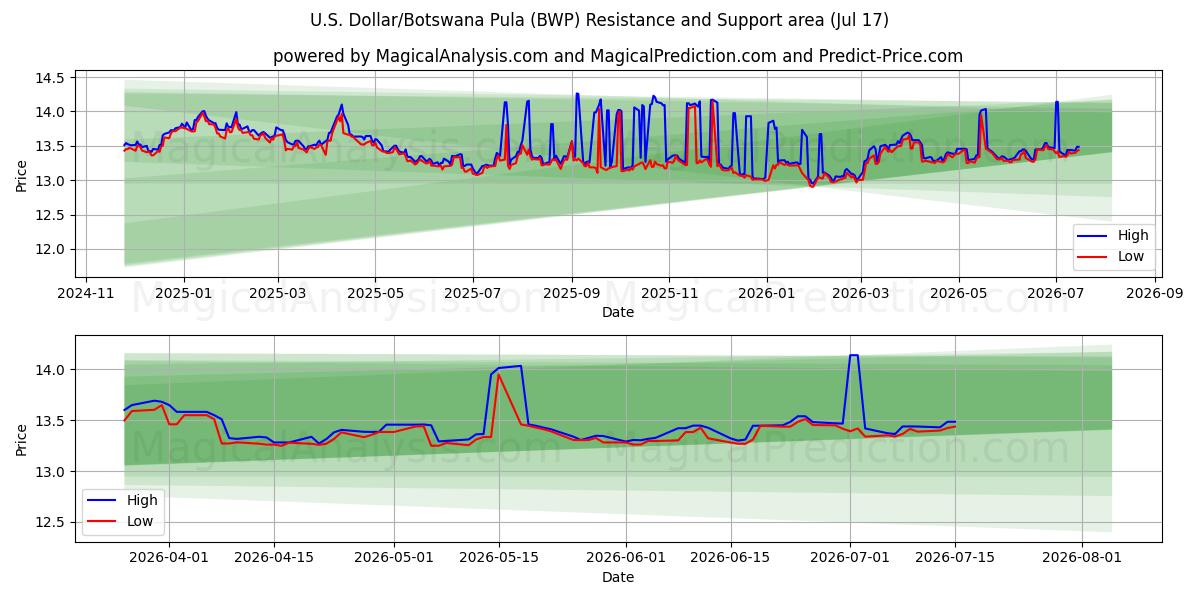
Task: Click the '2026-05-01' x-axis label on the bottom chart
Action: tap(396, 559)
